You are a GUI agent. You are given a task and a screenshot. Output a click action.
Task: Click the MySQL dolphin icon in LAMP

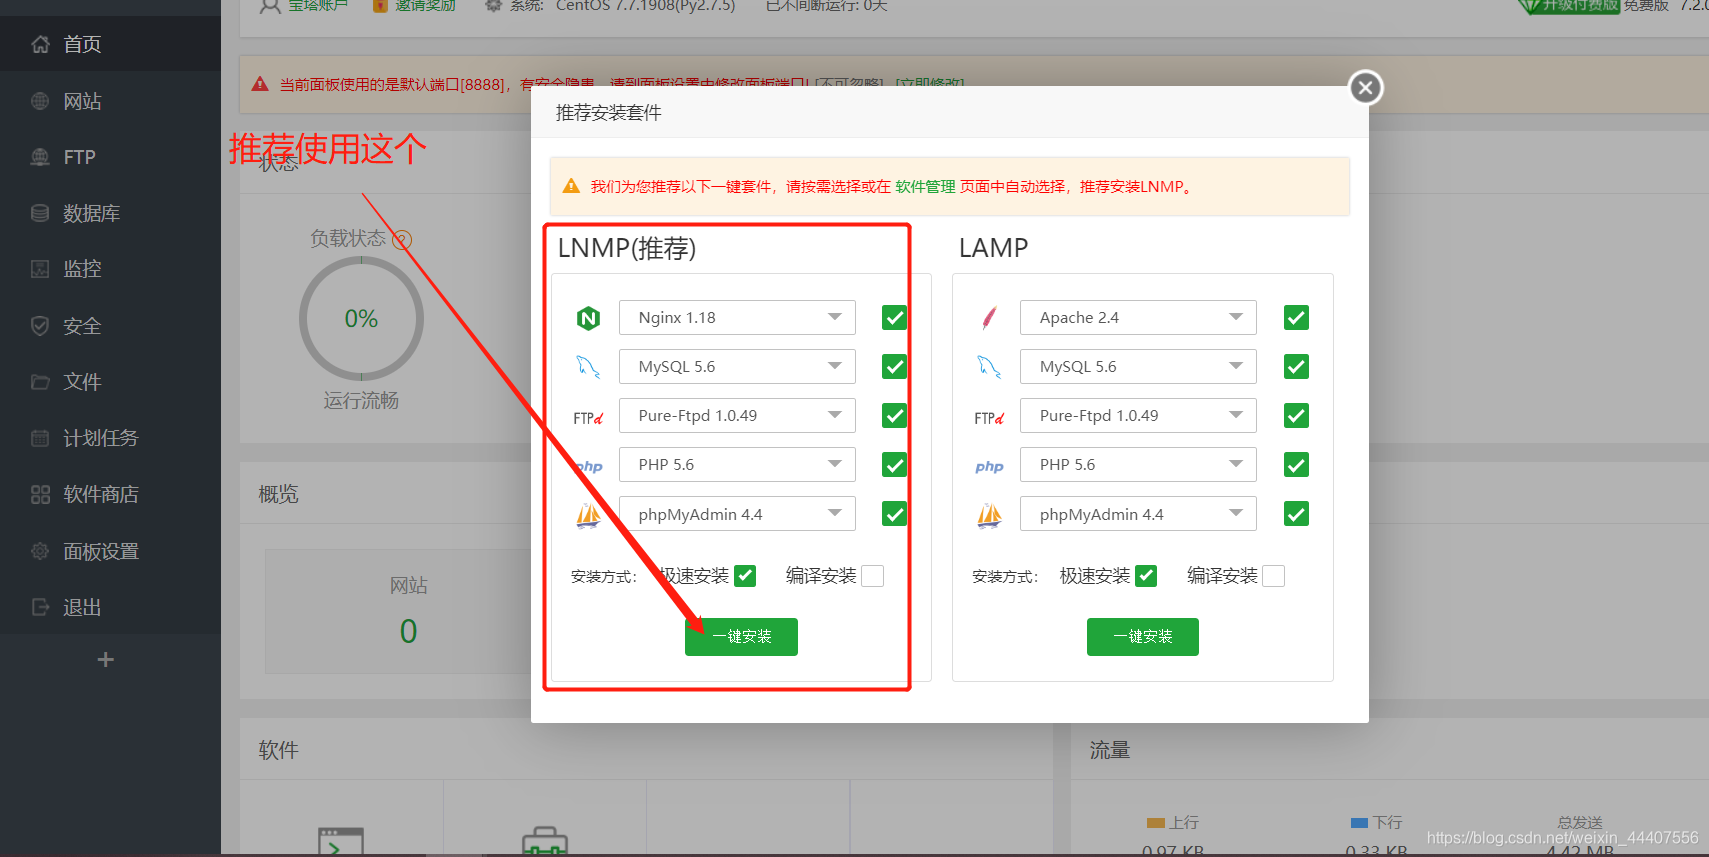pos(989,367)
